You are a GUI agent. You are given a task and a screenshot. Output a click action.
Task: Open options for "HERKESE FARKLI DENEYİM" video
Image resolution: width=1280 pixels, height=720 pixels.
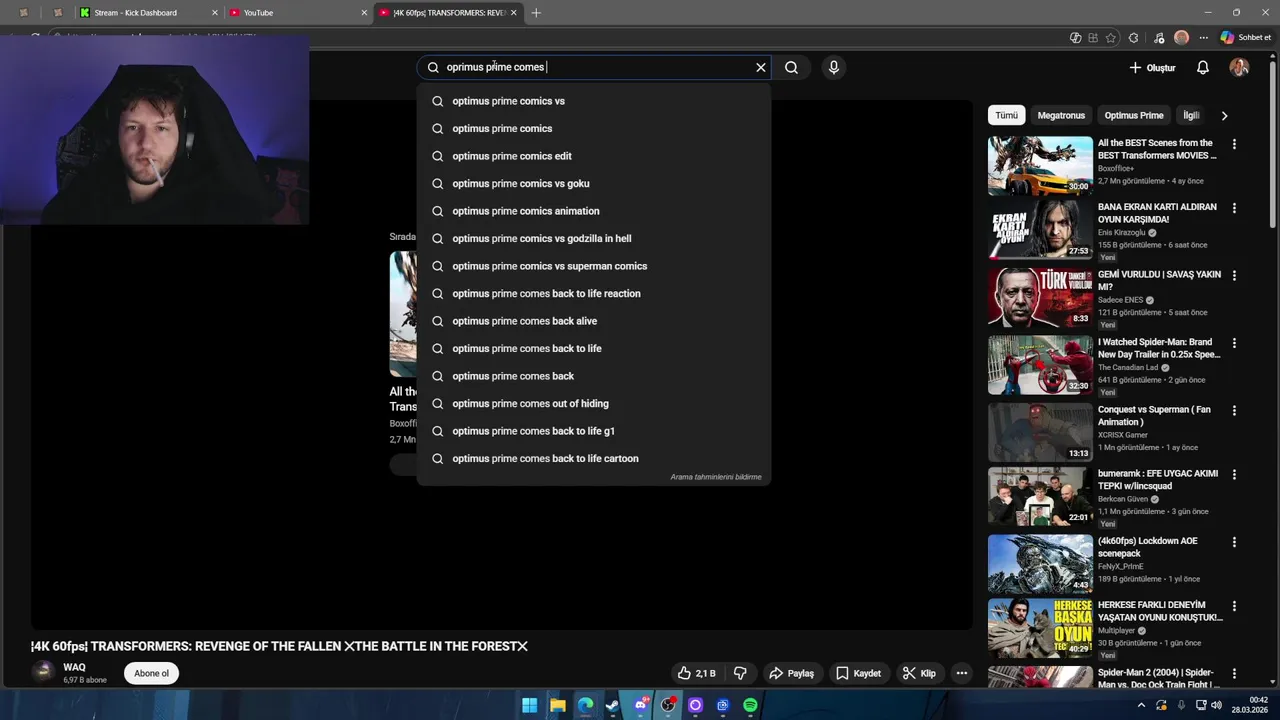[1234, 606]
